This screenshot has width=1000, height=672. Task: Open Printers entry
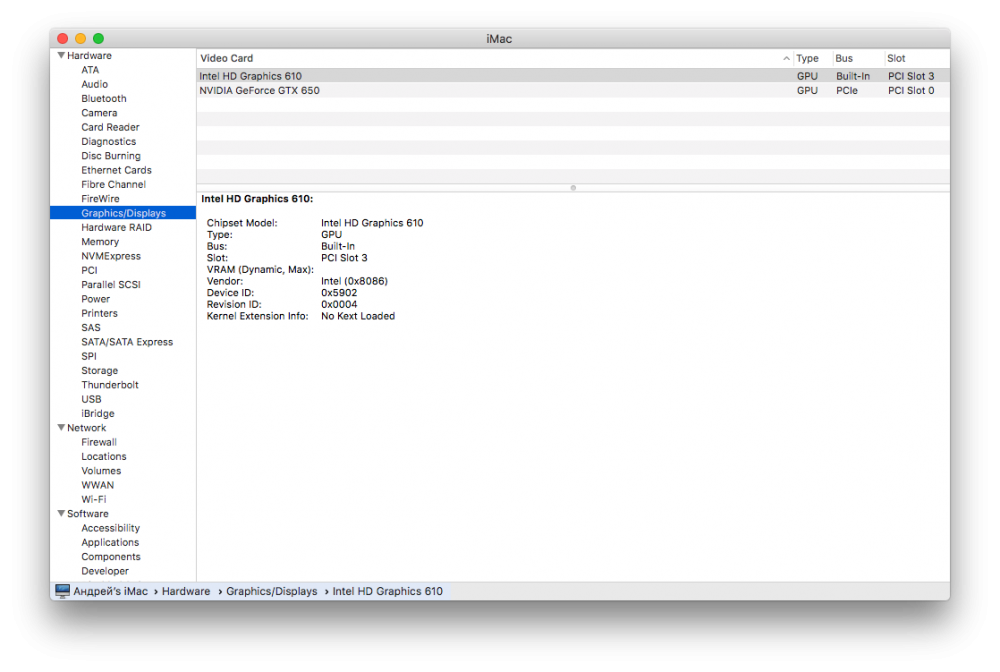pyautogui.click(x=99, y=313)
